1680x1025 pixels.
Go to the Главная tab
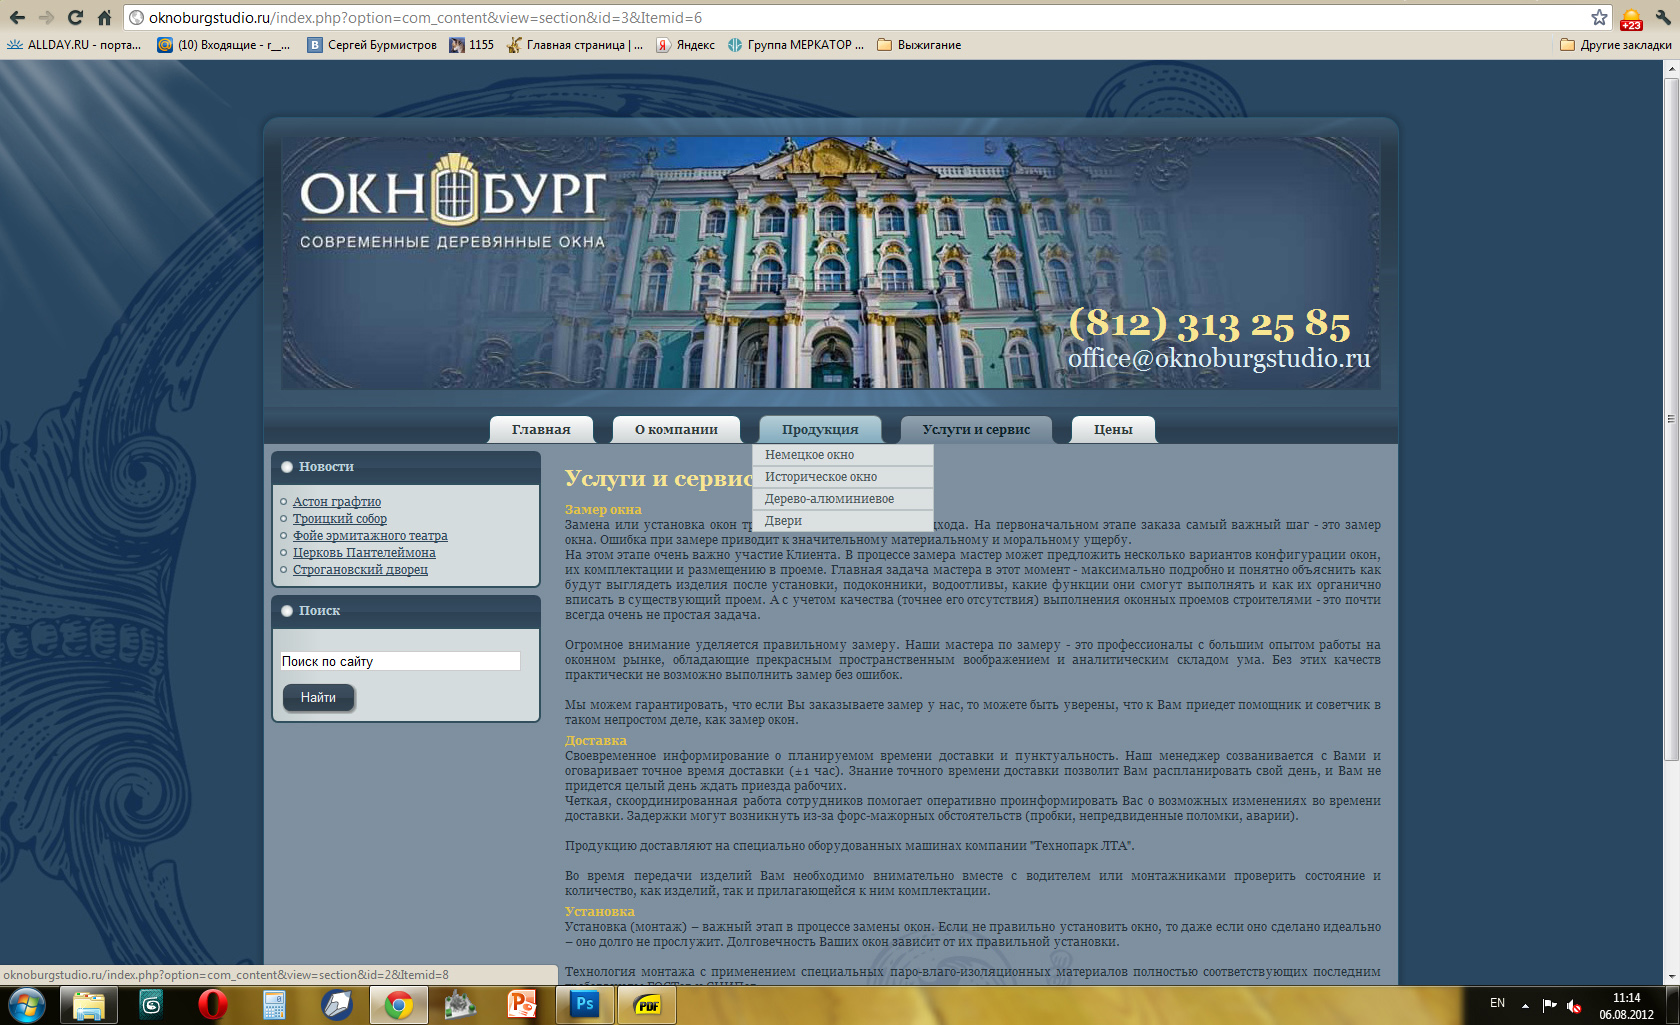[541, 429]
